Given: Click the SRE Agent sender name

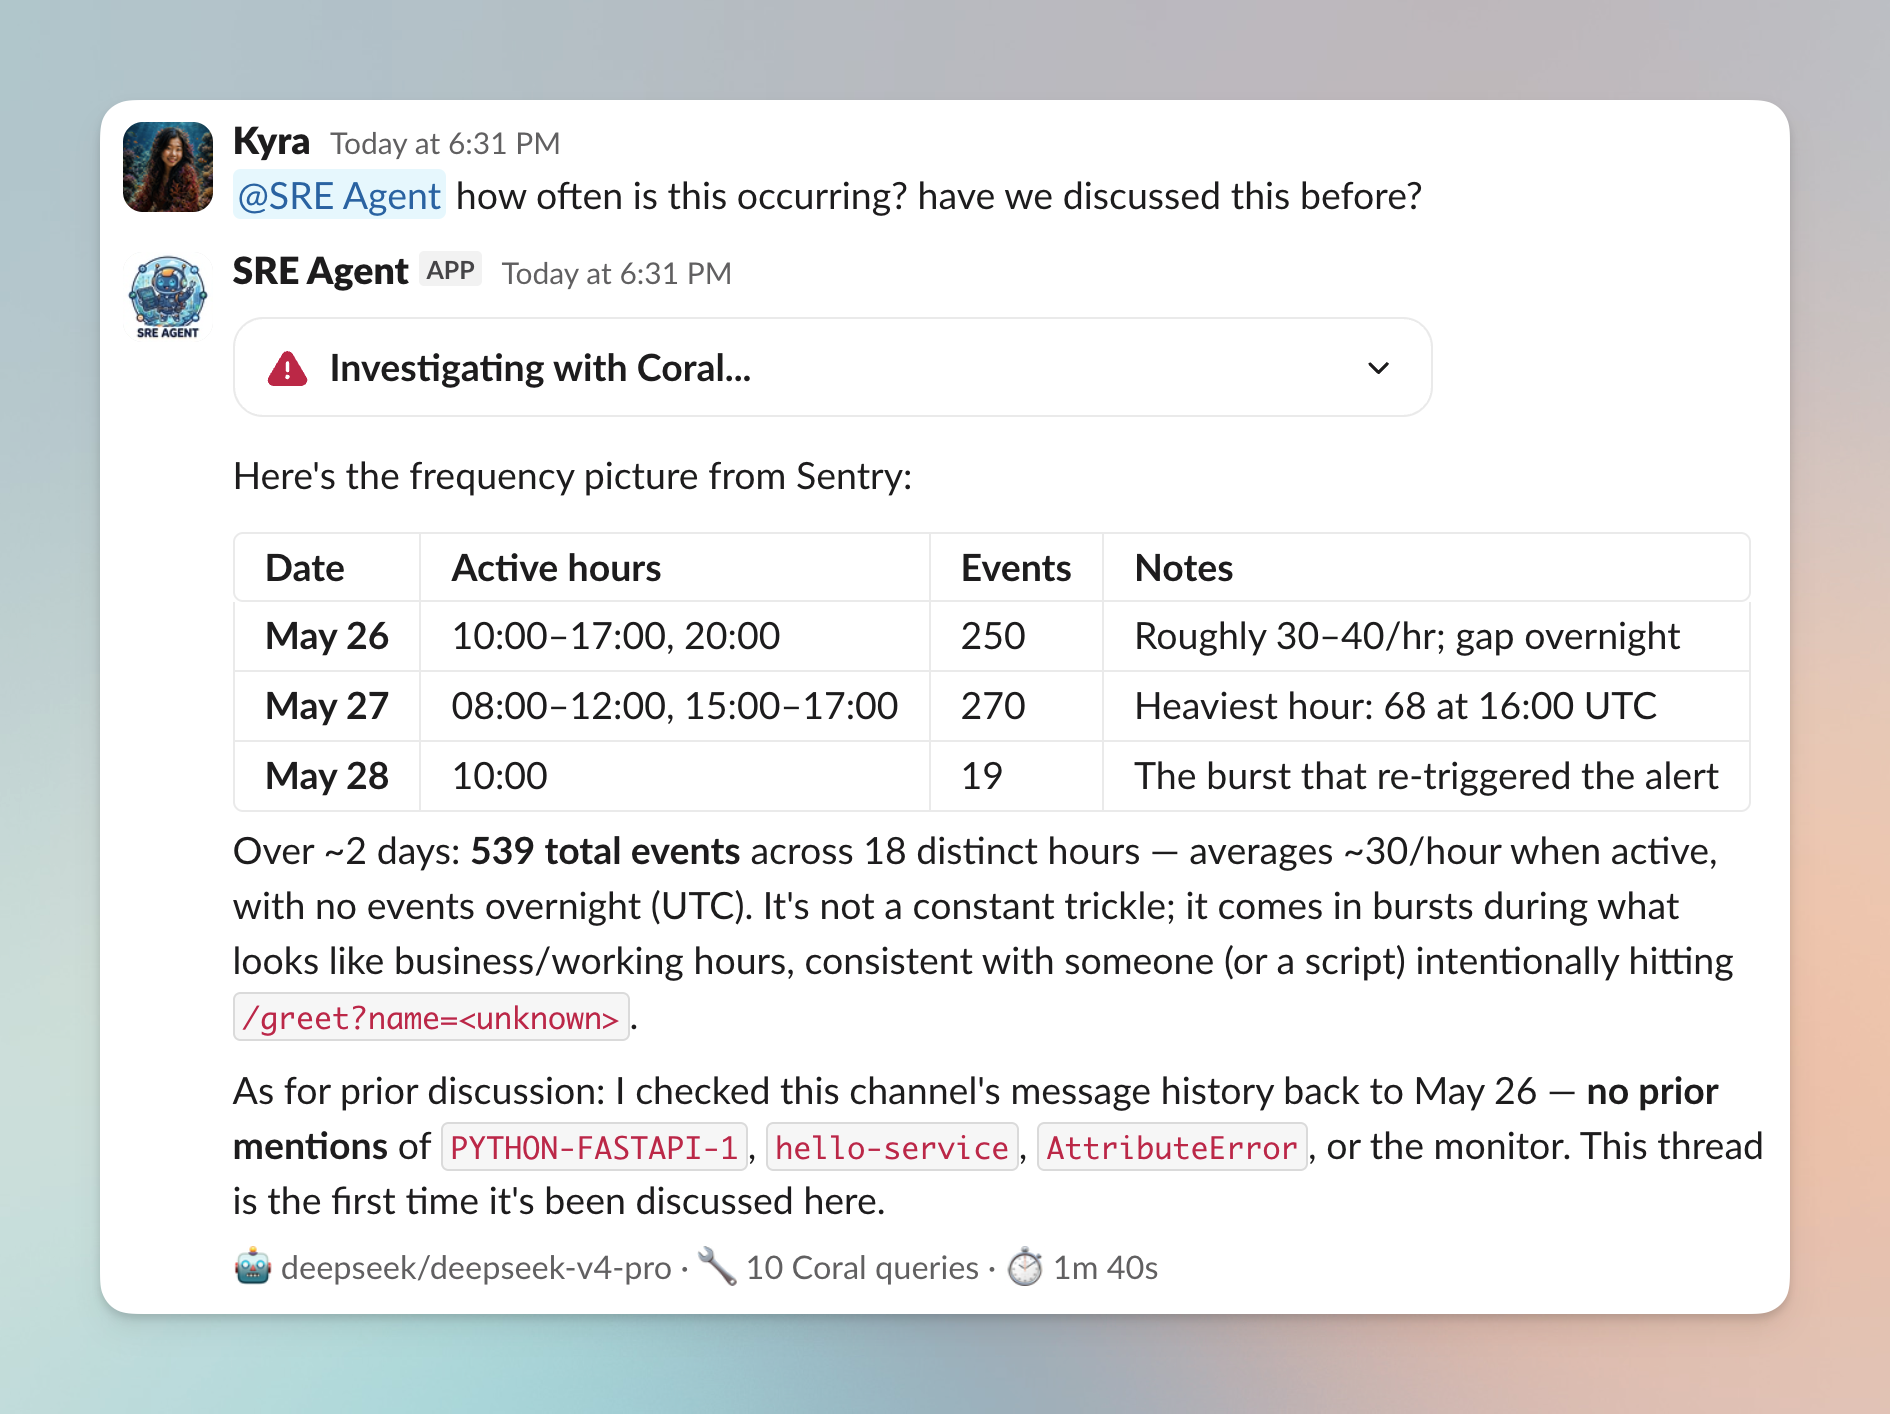Looking at the screenshot, I should click(x=320, y=271).
